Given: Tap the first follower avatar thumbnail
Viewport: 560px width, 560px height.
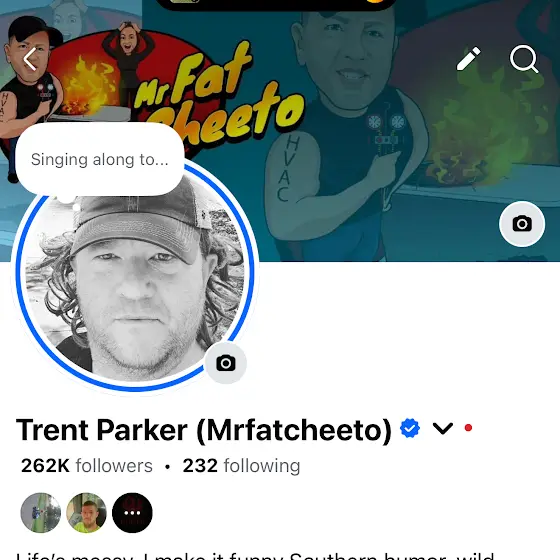Looking at the screenshot, I should point(41,513).
